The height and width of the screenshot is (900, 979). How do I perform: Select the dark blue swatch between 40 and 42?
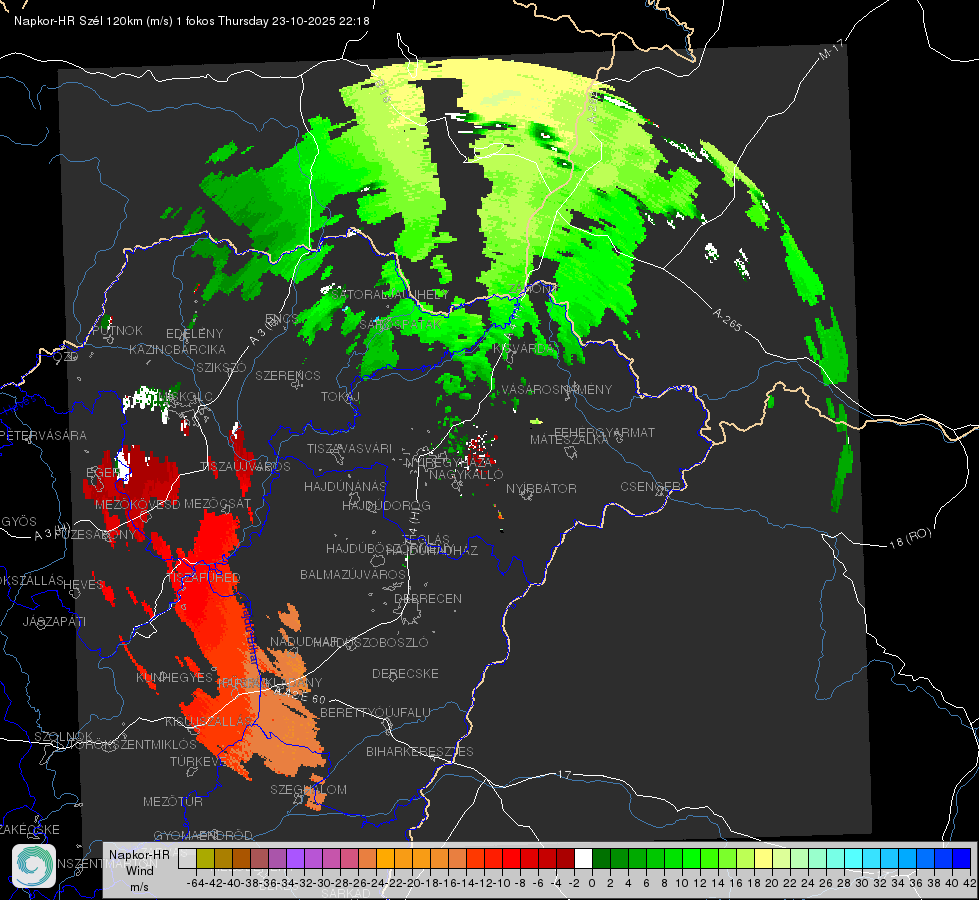(962, 859)
